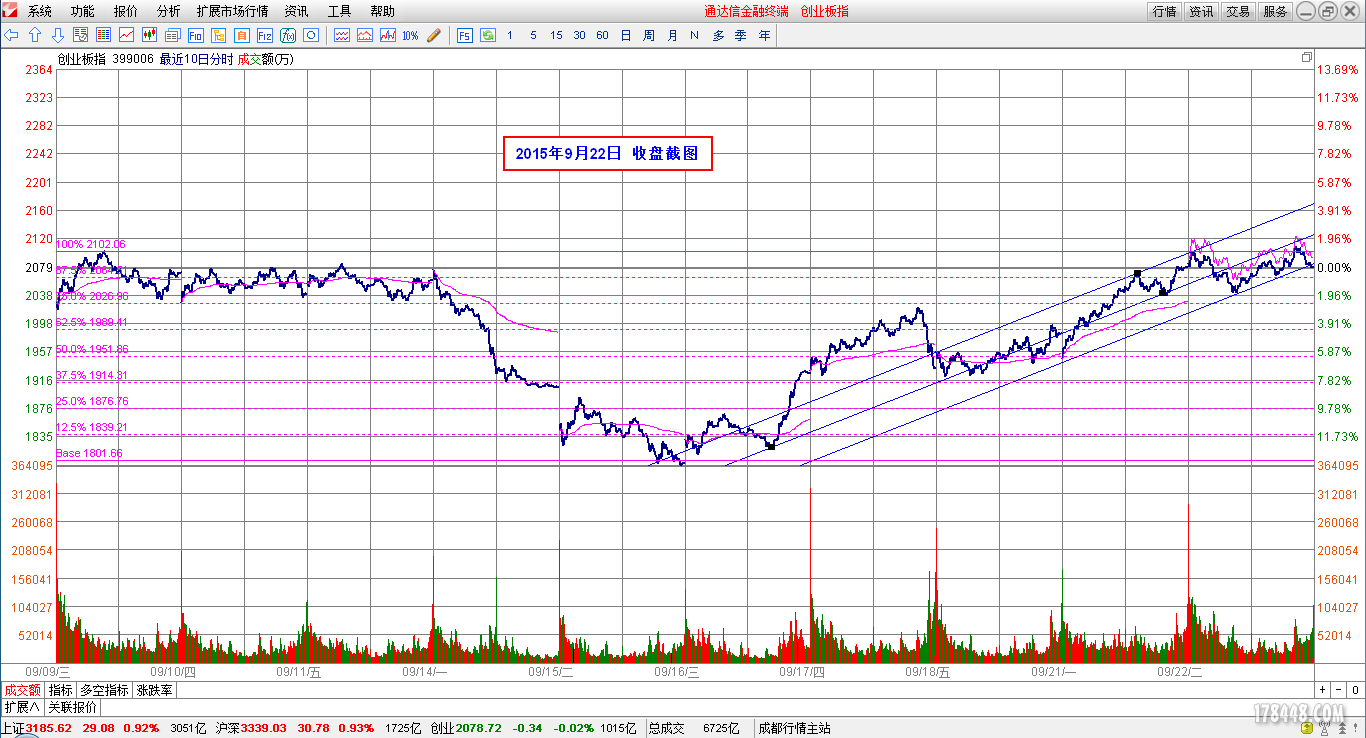Open the 系统 menu
Viewport: 1366px width, 738px height.
40,11
